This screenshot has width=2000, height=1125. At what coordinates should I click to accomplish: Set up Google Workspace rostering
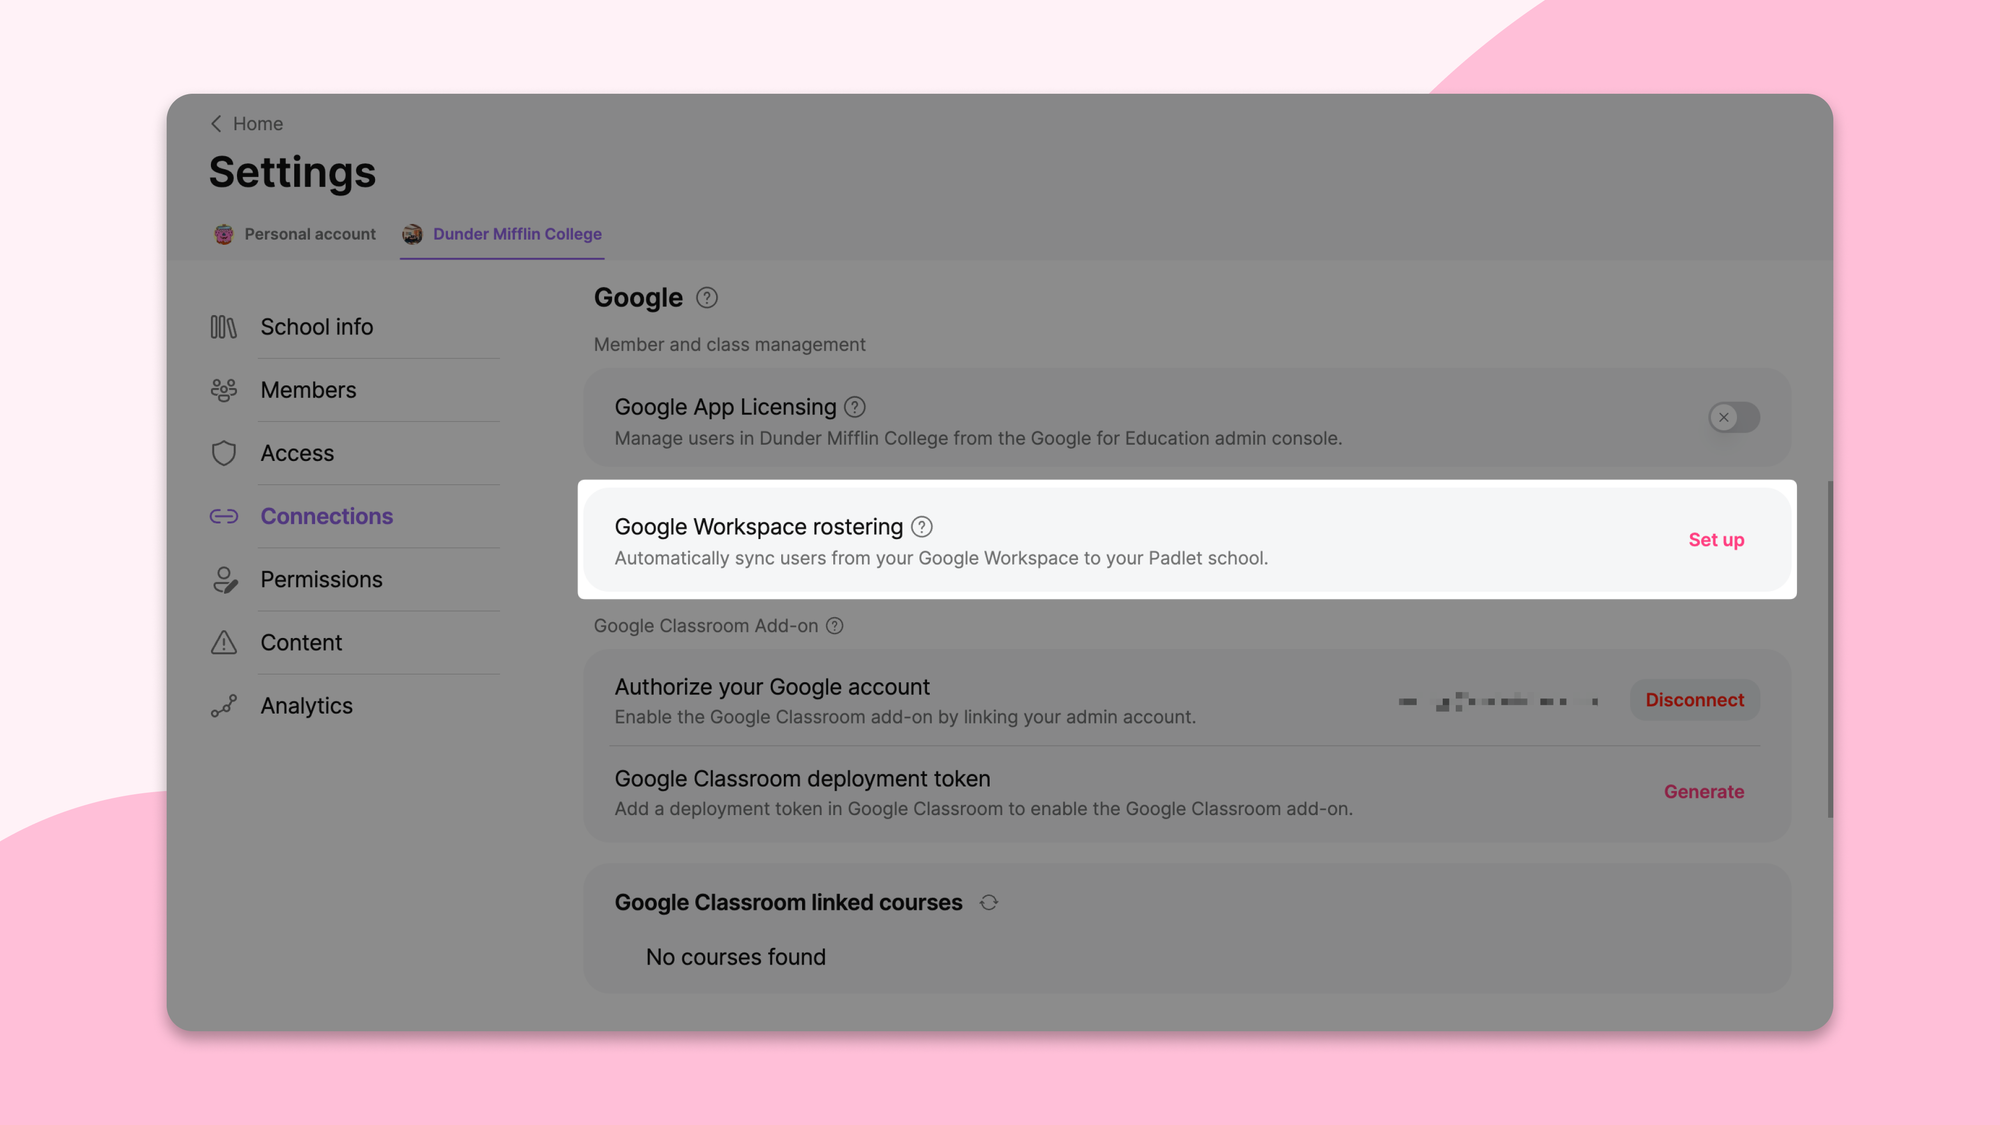1716,539
